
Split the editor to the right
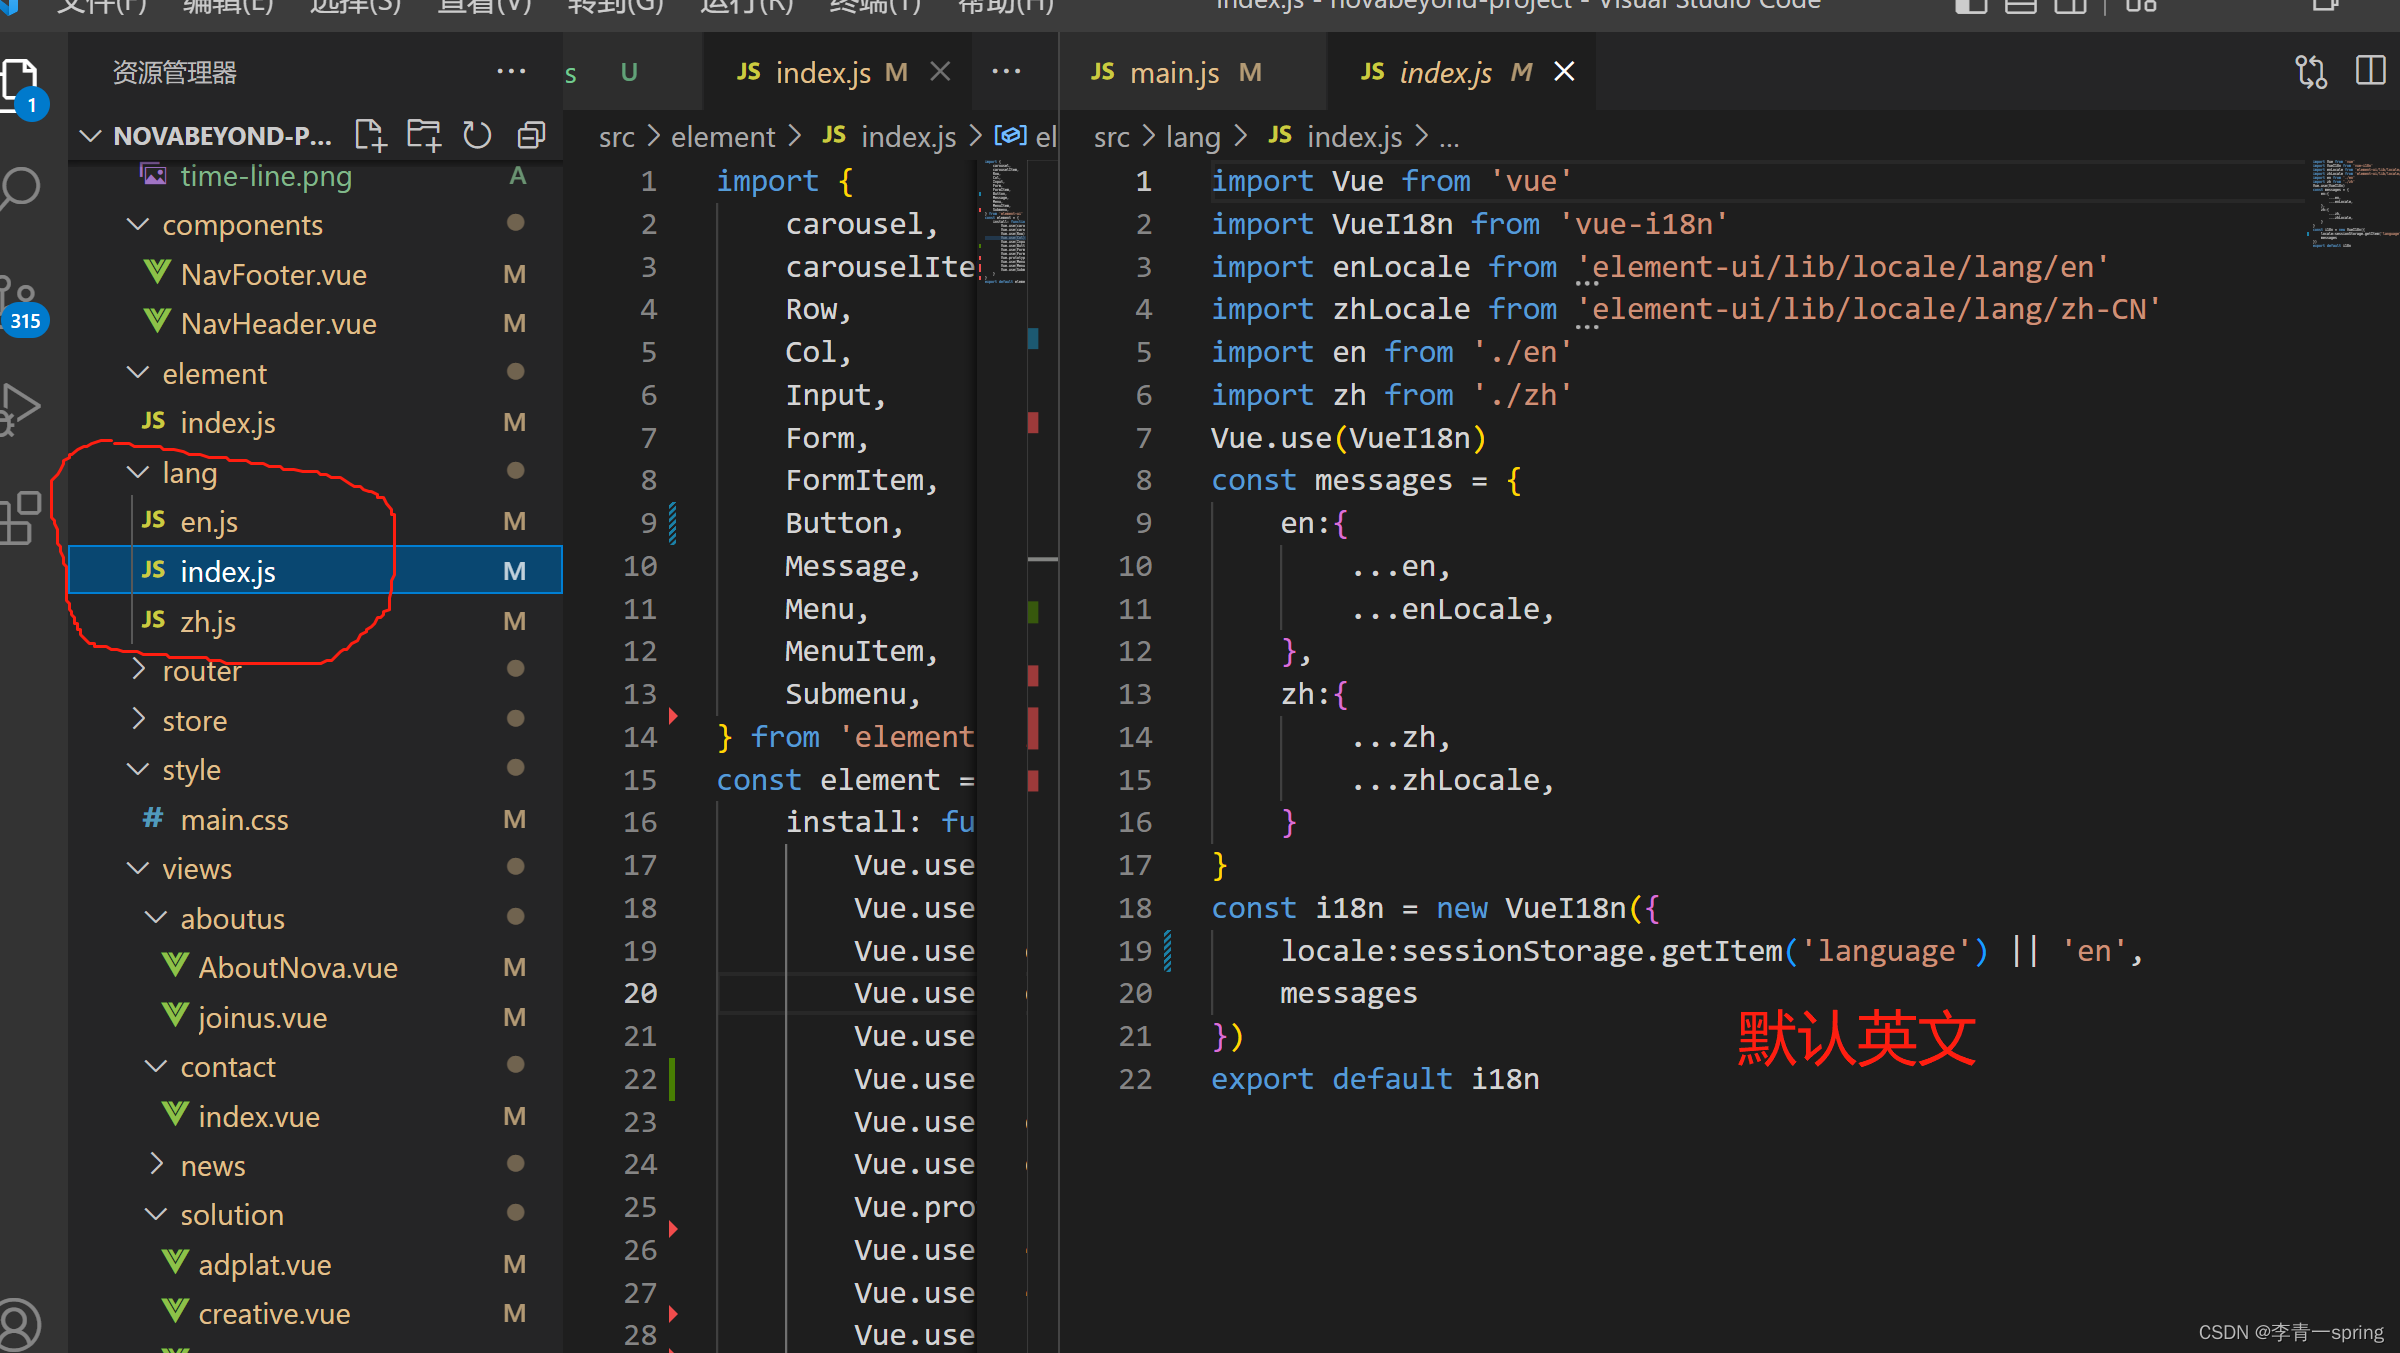[x=2370, y=72]
